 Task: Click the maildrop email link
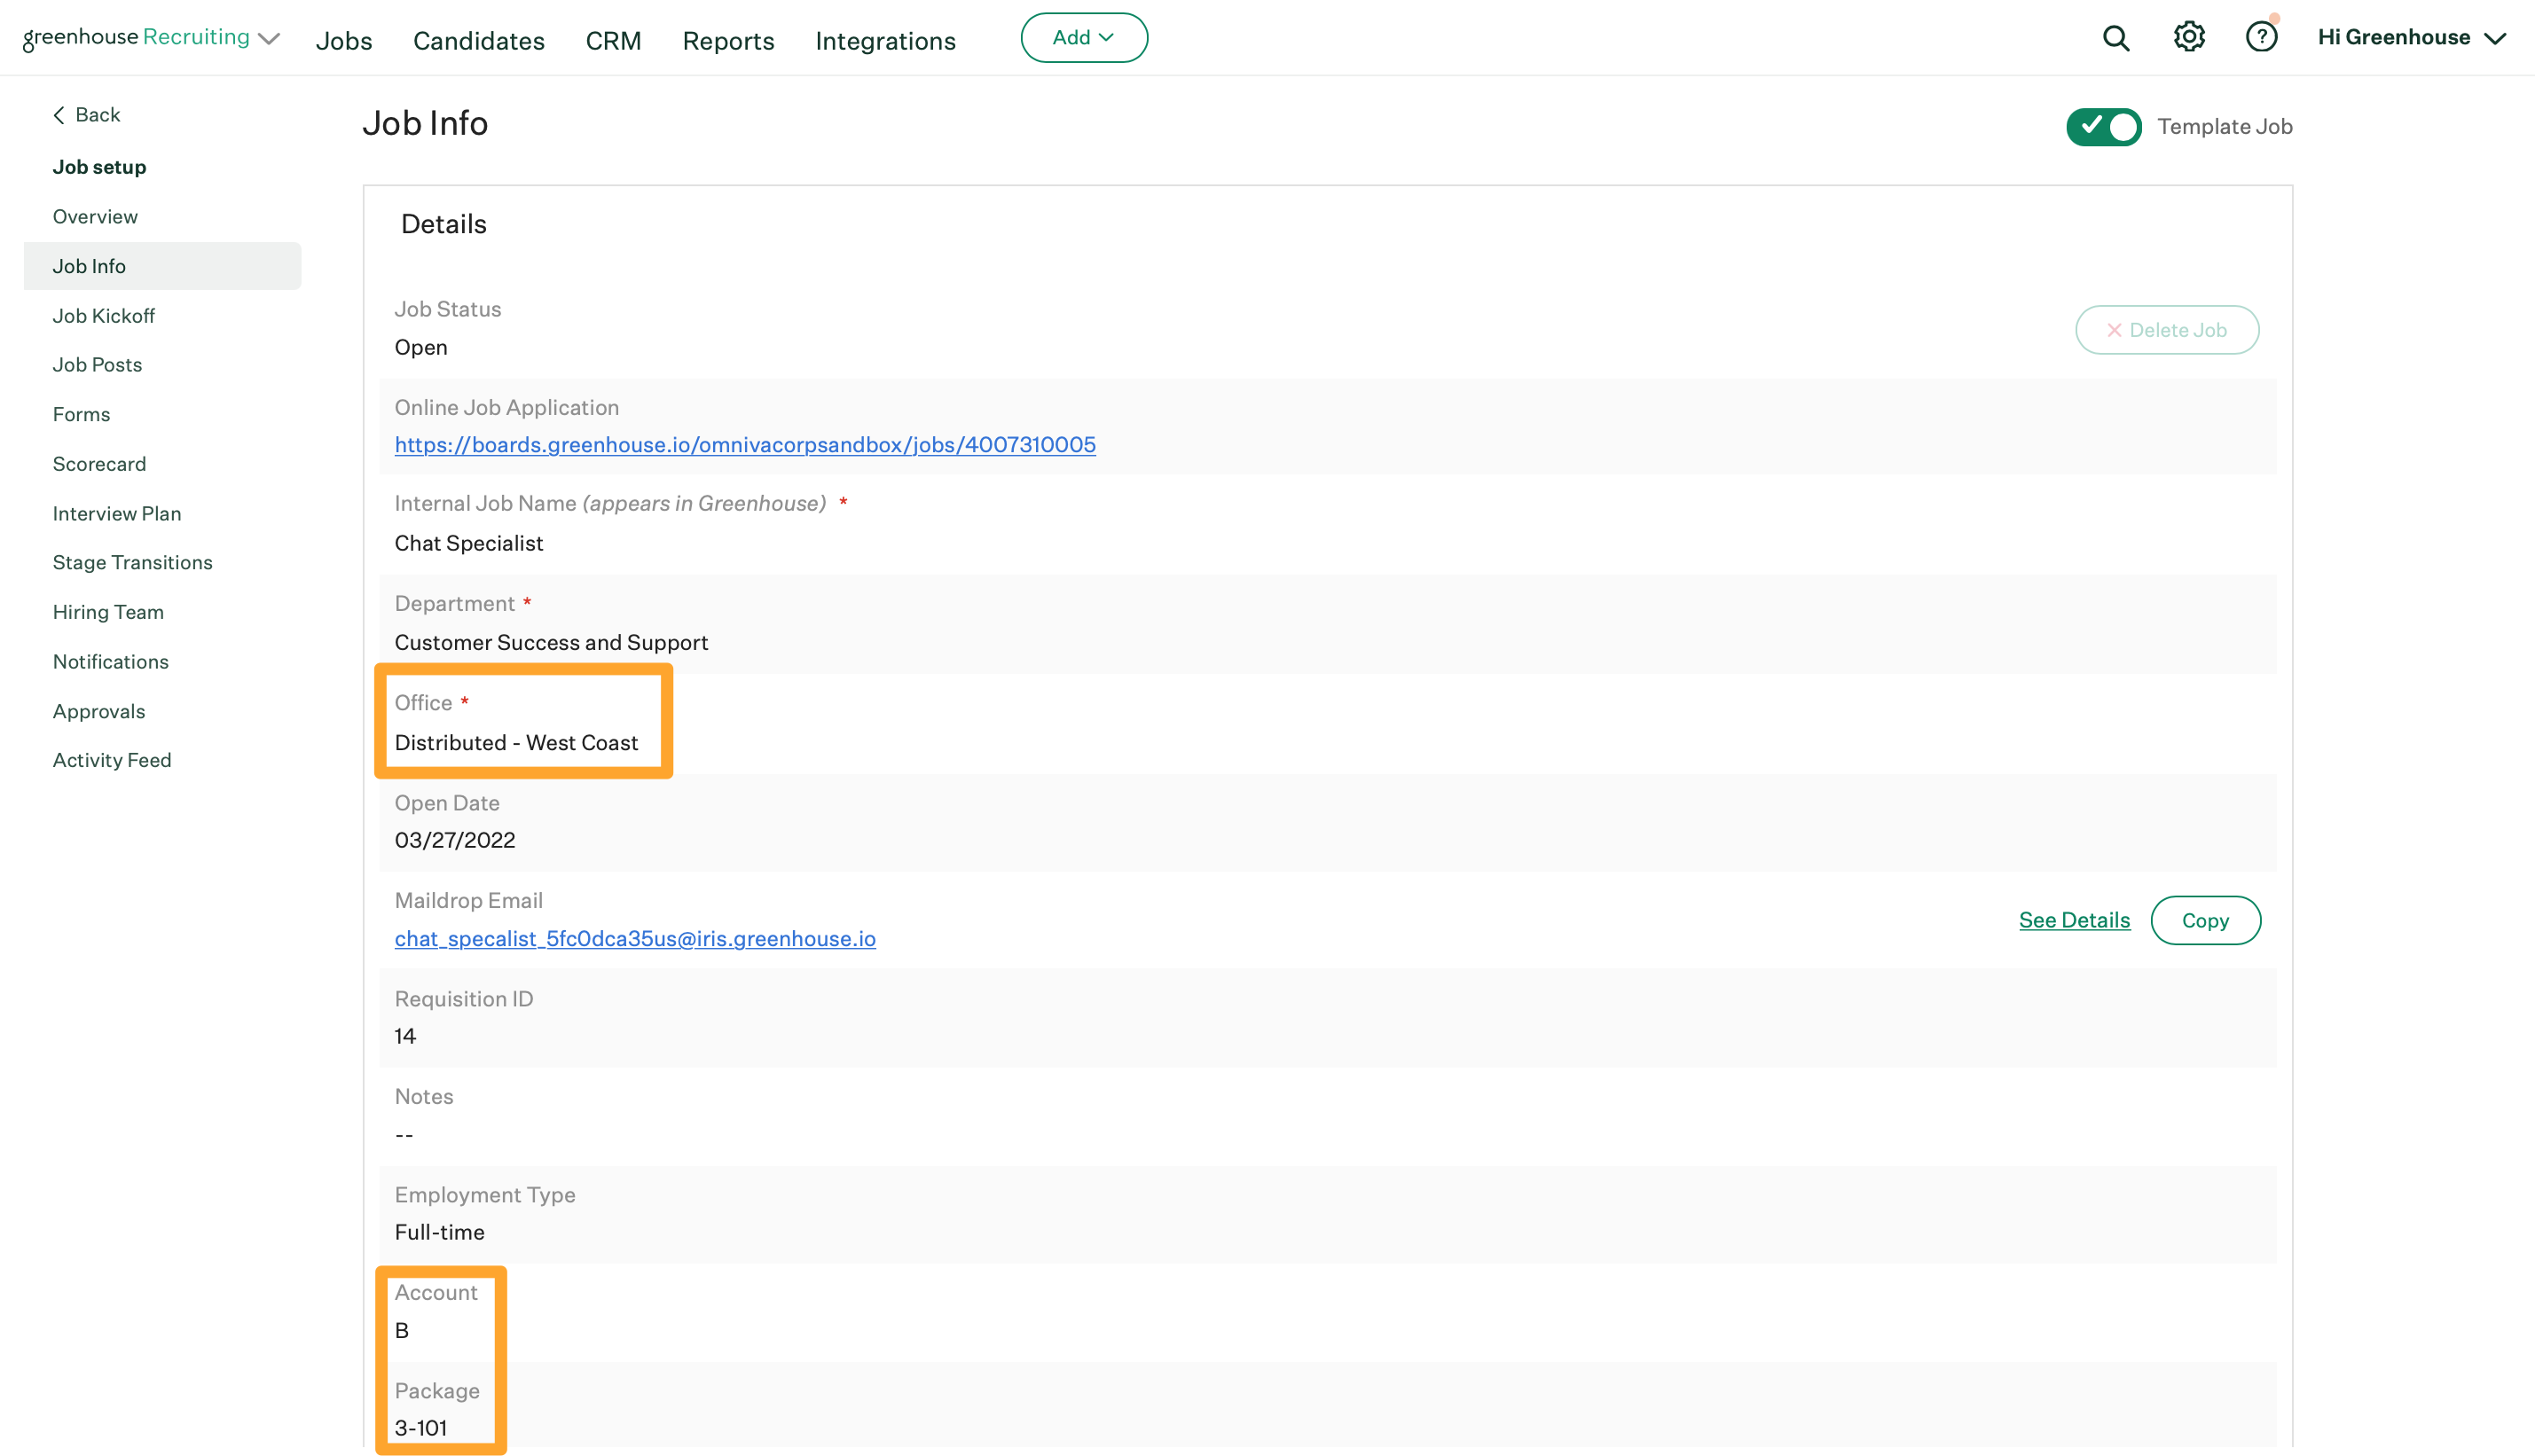(x=635, y=938)
